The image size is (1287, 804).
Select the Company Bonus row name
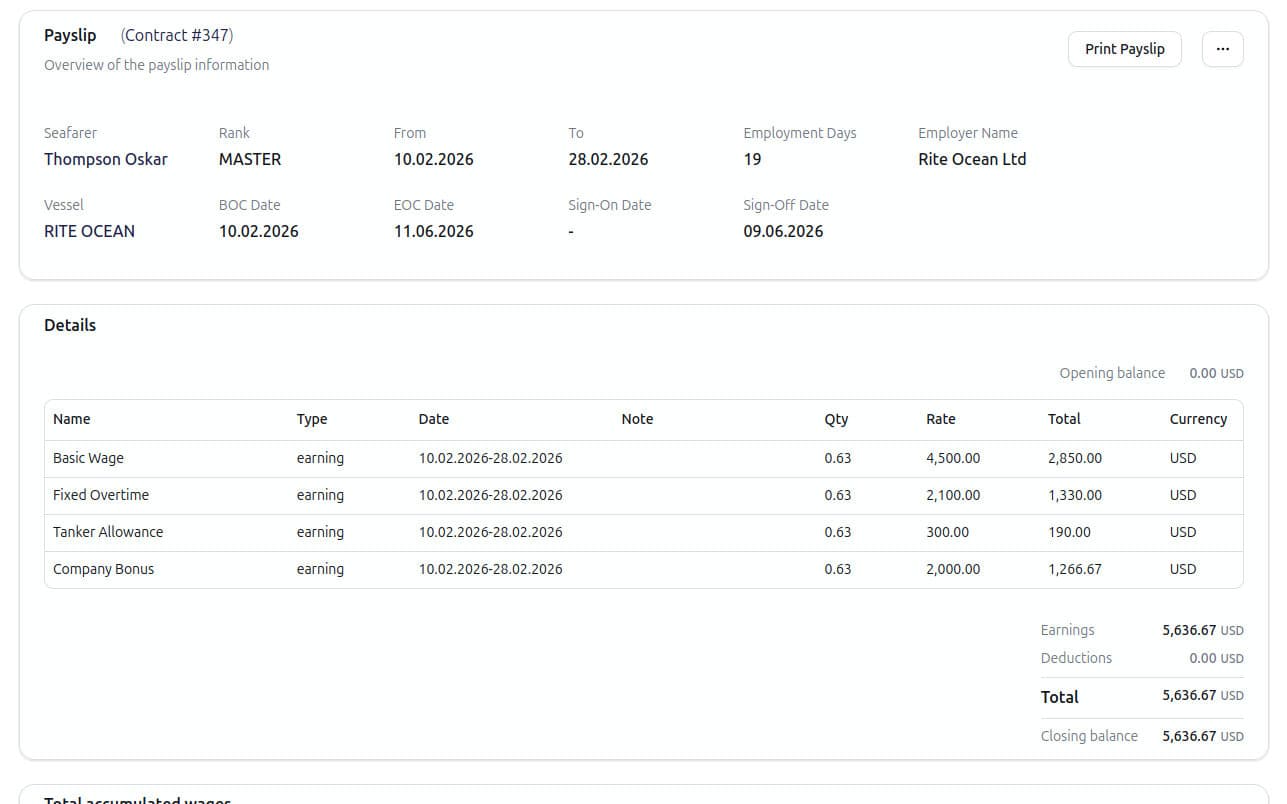pyautogui.click(x=103, y=569)
